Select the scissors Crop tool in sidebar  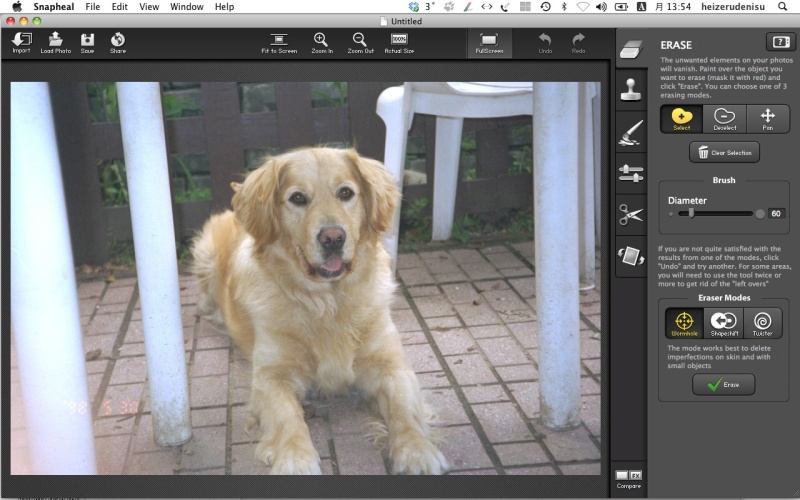coord(631,214)
